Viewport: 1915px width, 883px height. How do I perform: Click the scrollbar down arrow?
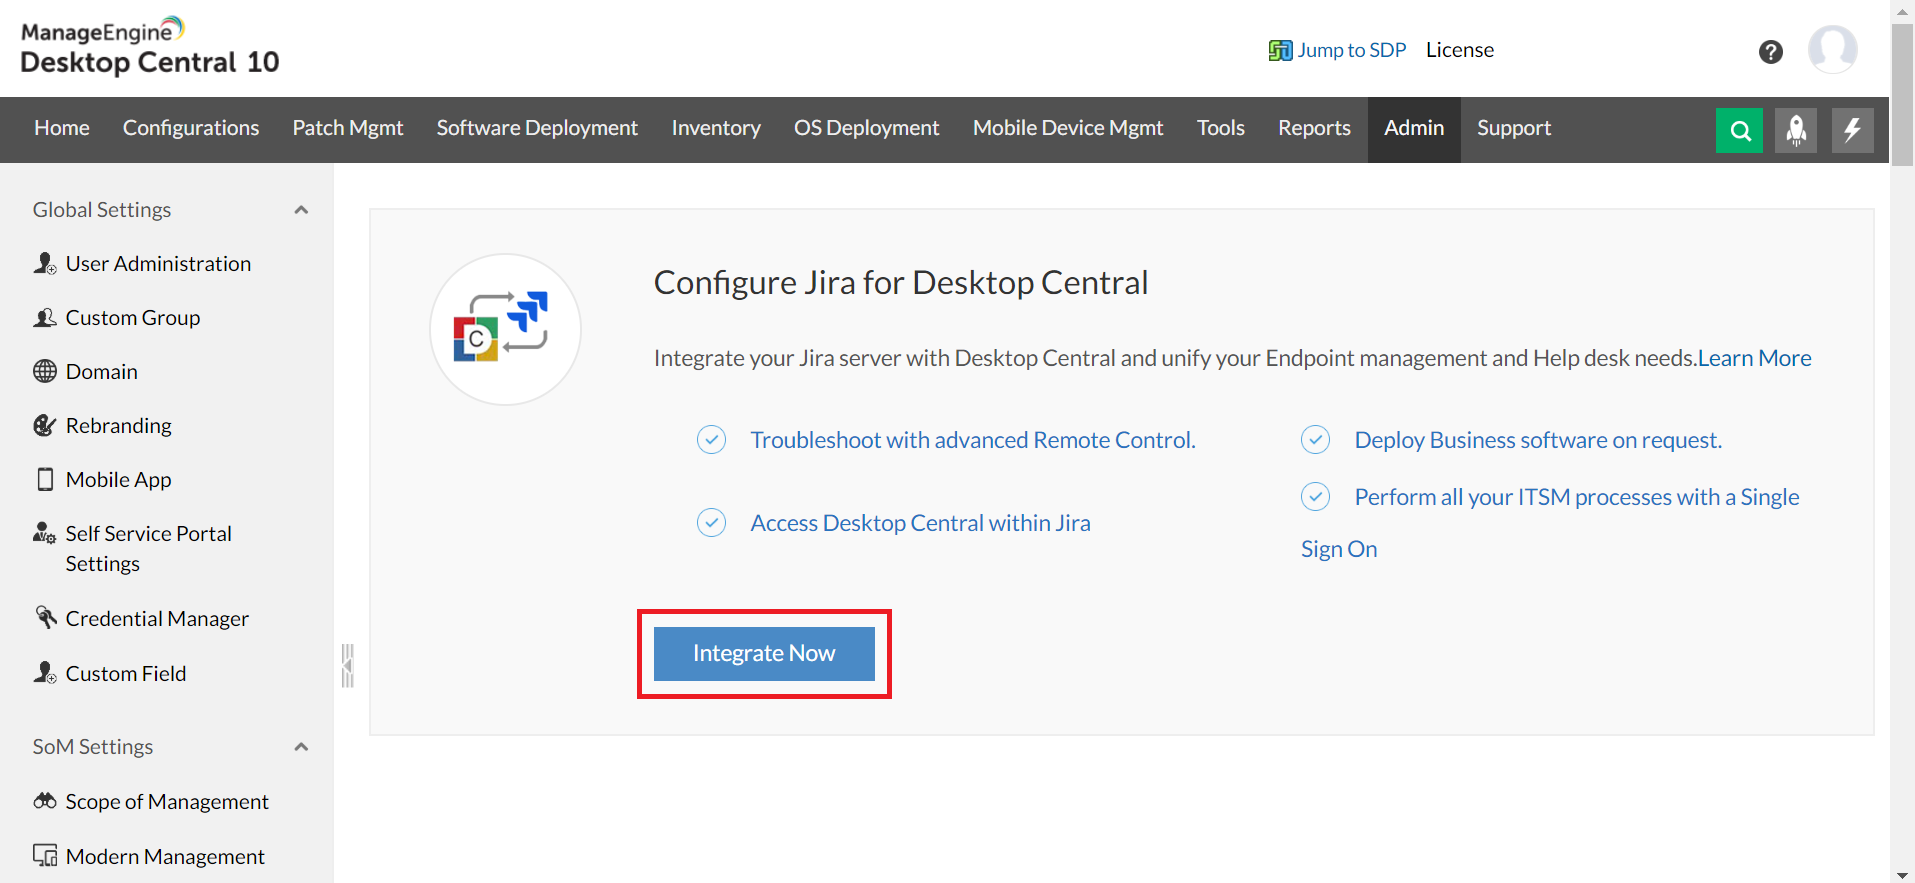1902,874
